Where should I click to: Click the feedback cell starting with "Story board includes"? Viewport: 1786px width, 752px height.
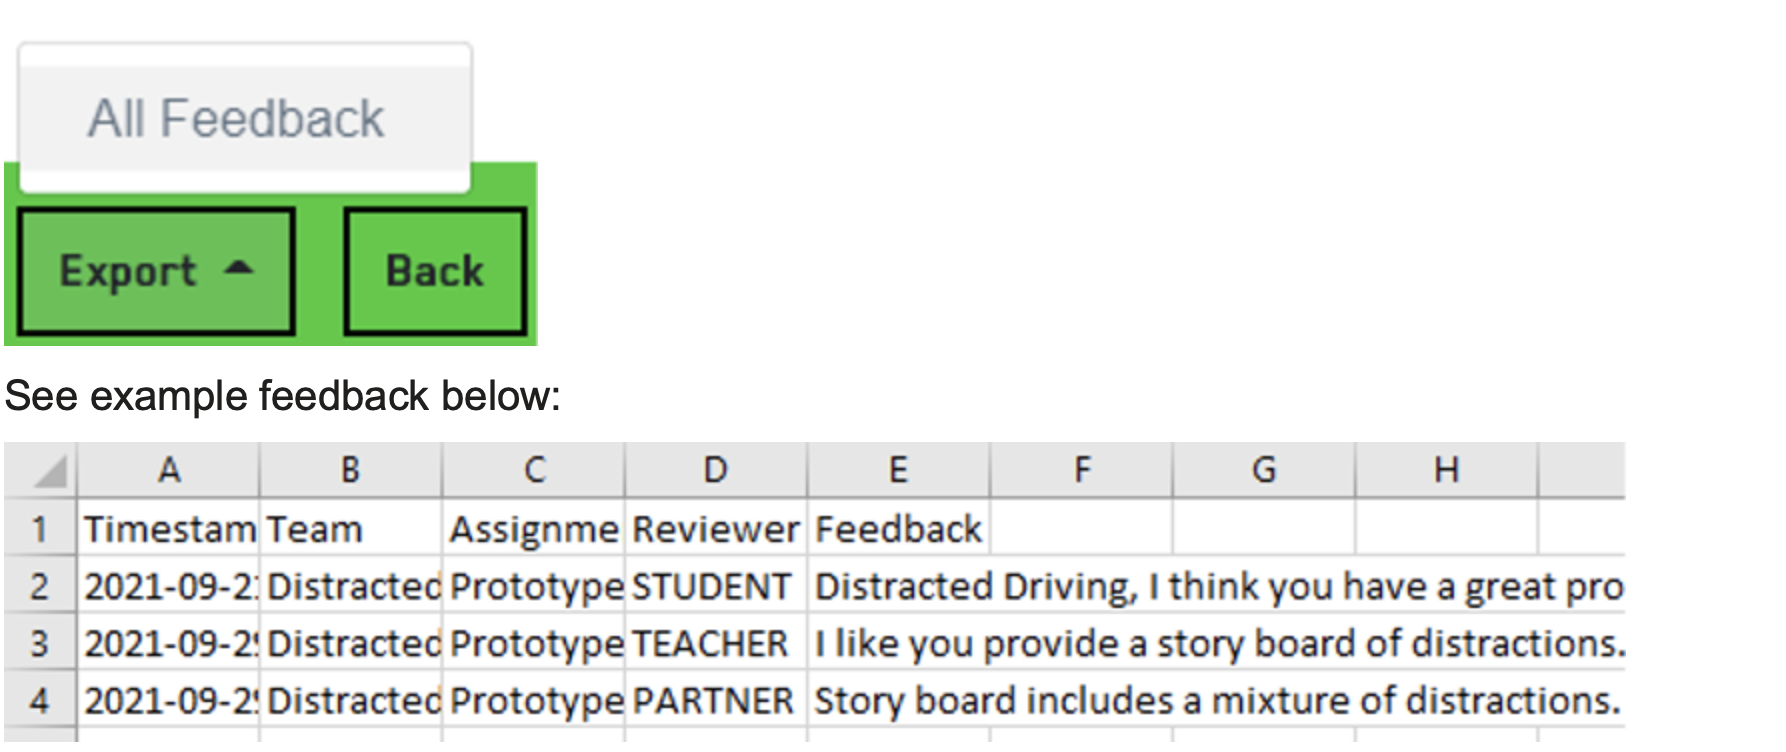tap(1215, 700)
